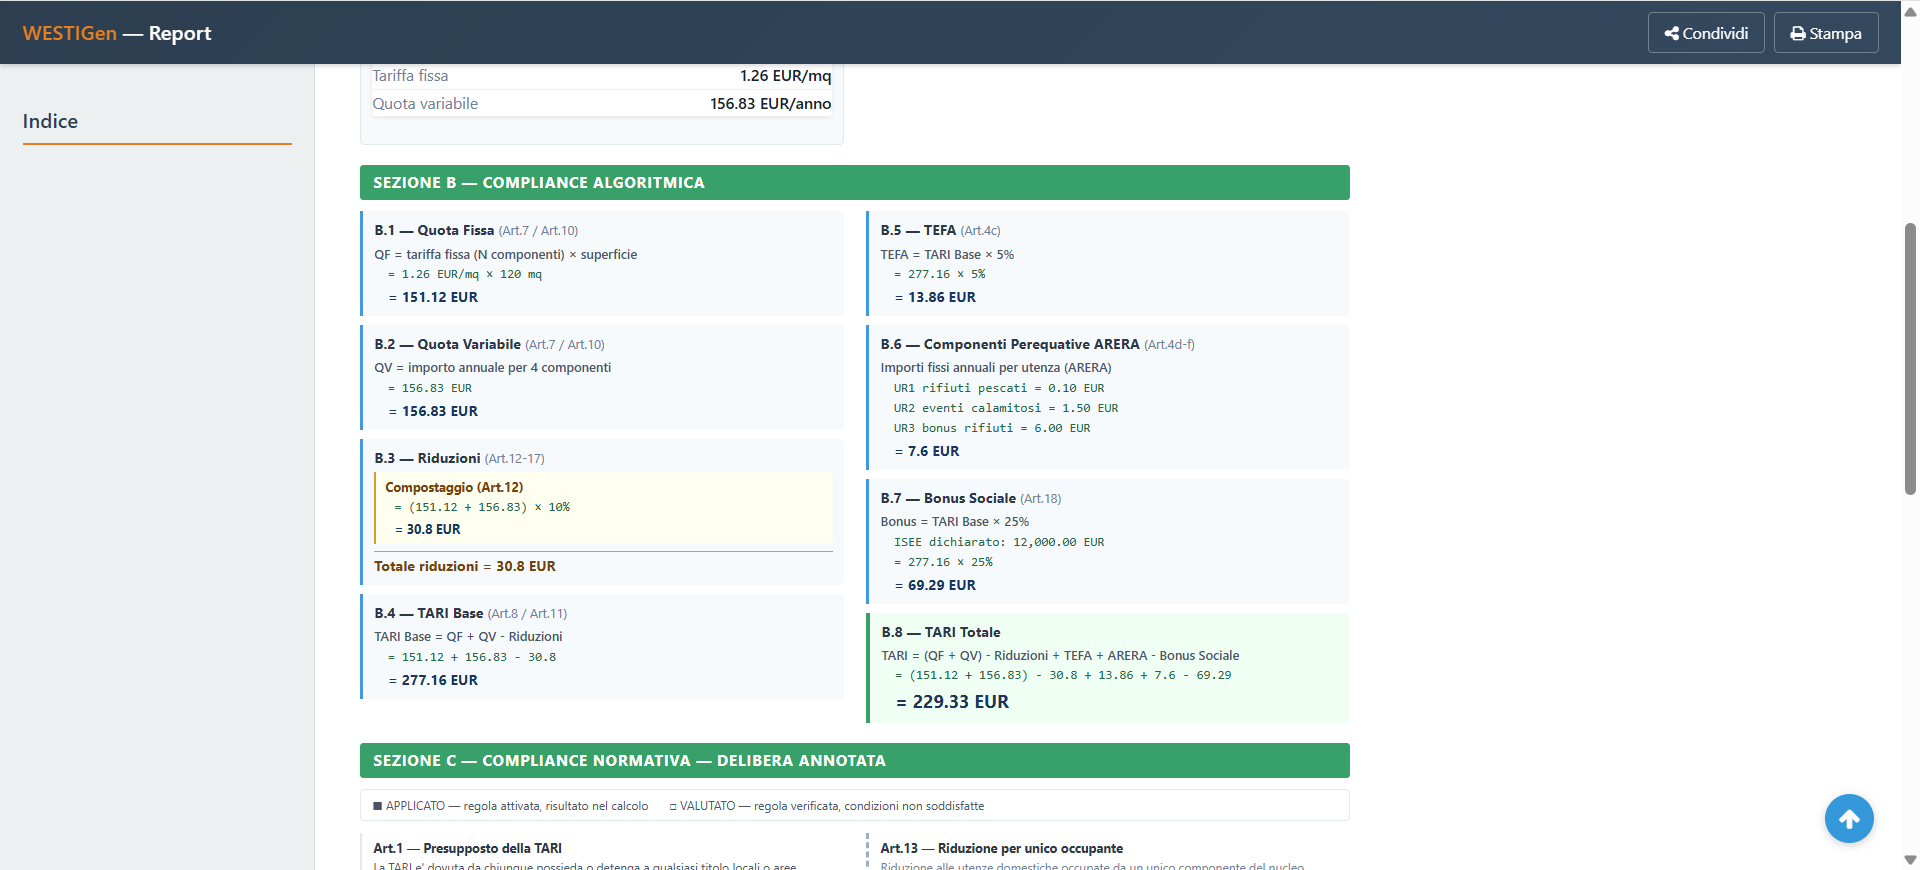Click the scrollbar down arrow
Image resolution: width=1920 pixels, height=870 pixels.
[1910, 860]
